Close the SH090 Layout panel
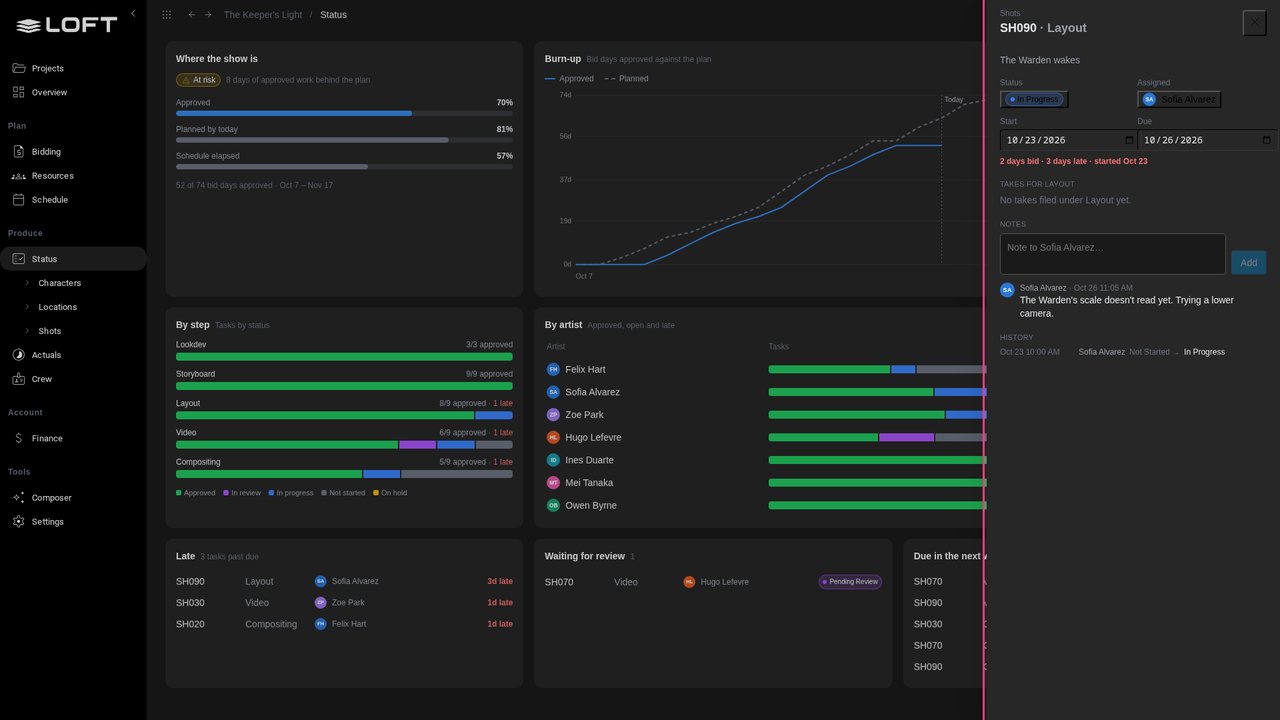1280x720 pixels. click(1254, 22)
